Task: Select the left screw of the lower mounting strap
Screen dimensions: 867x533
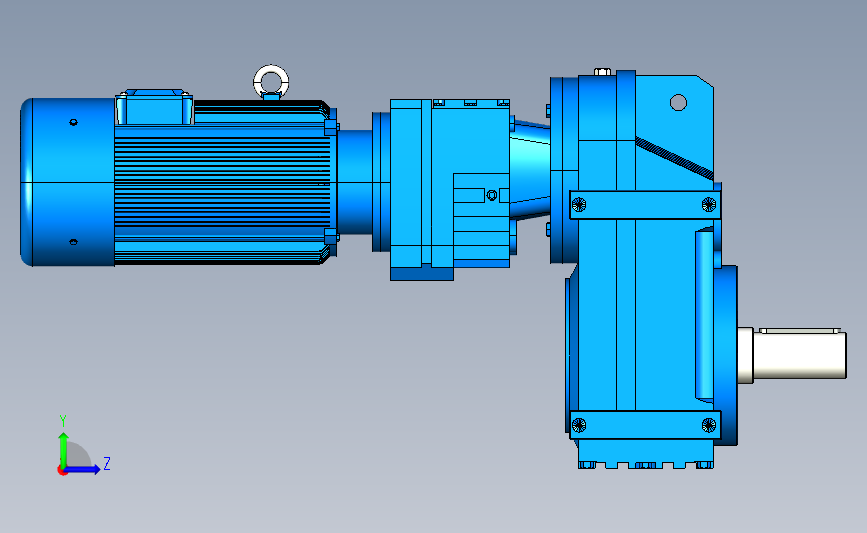Action: pyautogui.click(x=578, y=425)
